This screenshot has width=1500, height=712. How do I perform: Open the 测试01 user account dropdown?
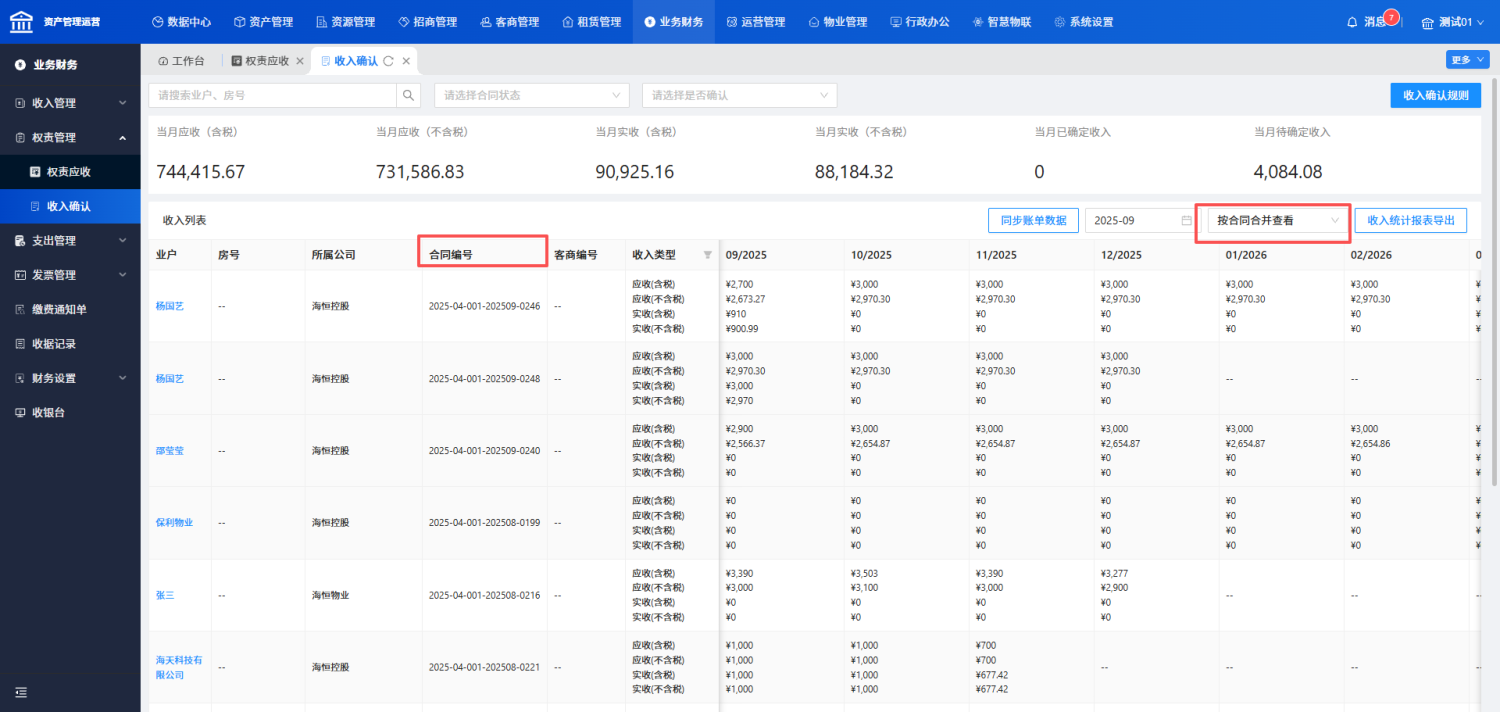tap(1454, 22)
